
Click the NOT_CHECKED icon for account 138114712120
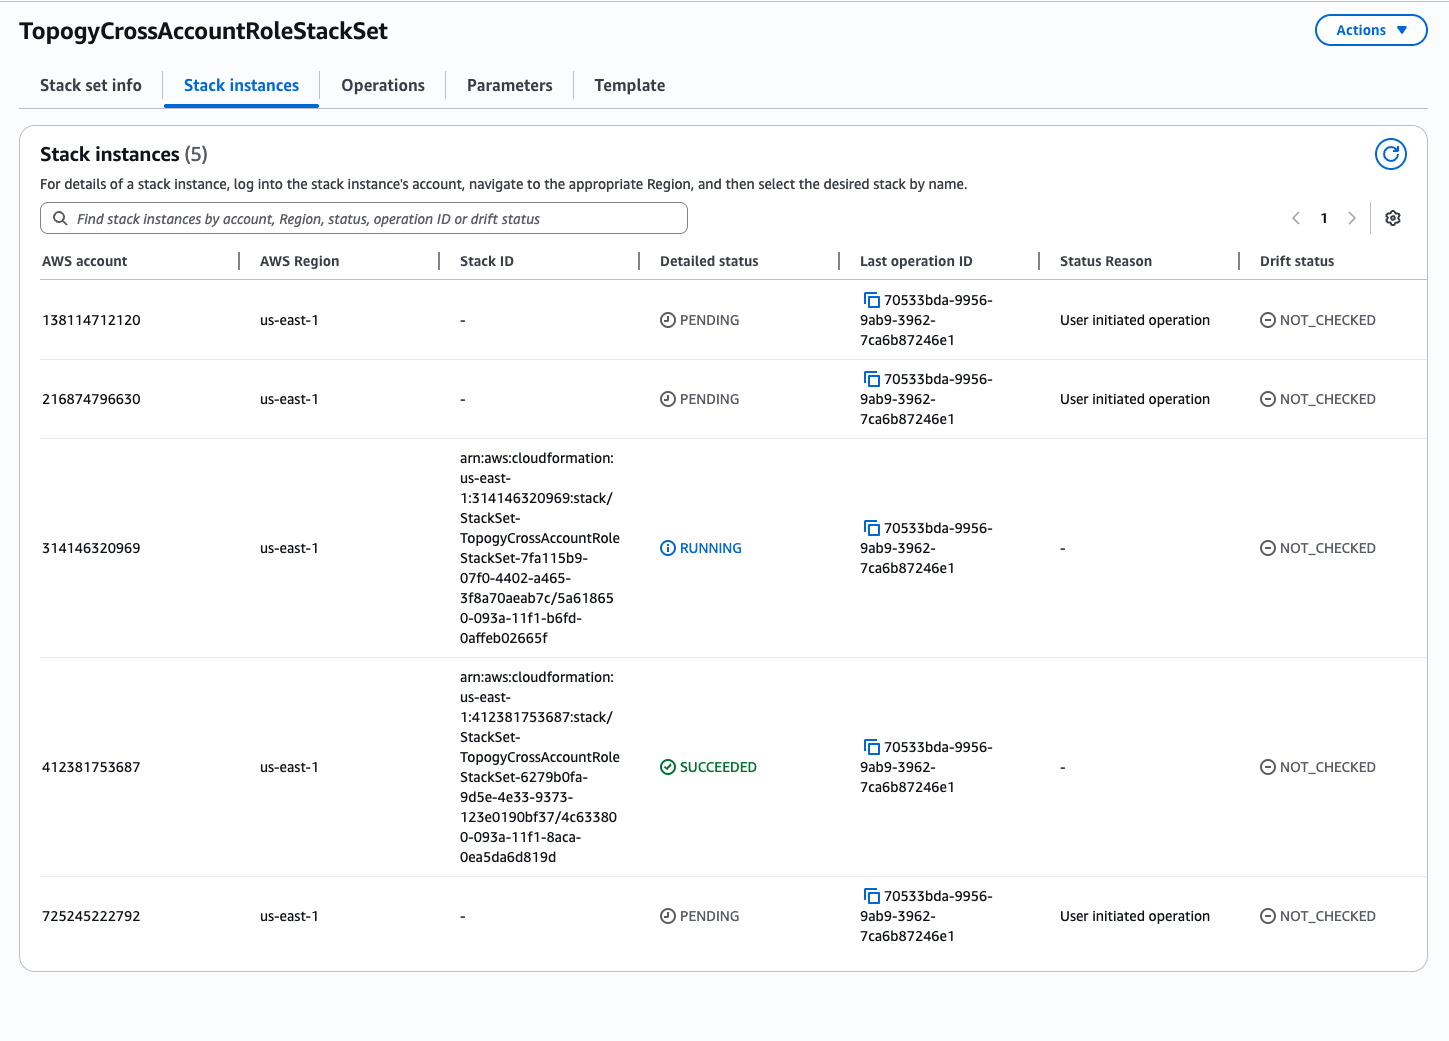click(1268, 320)
